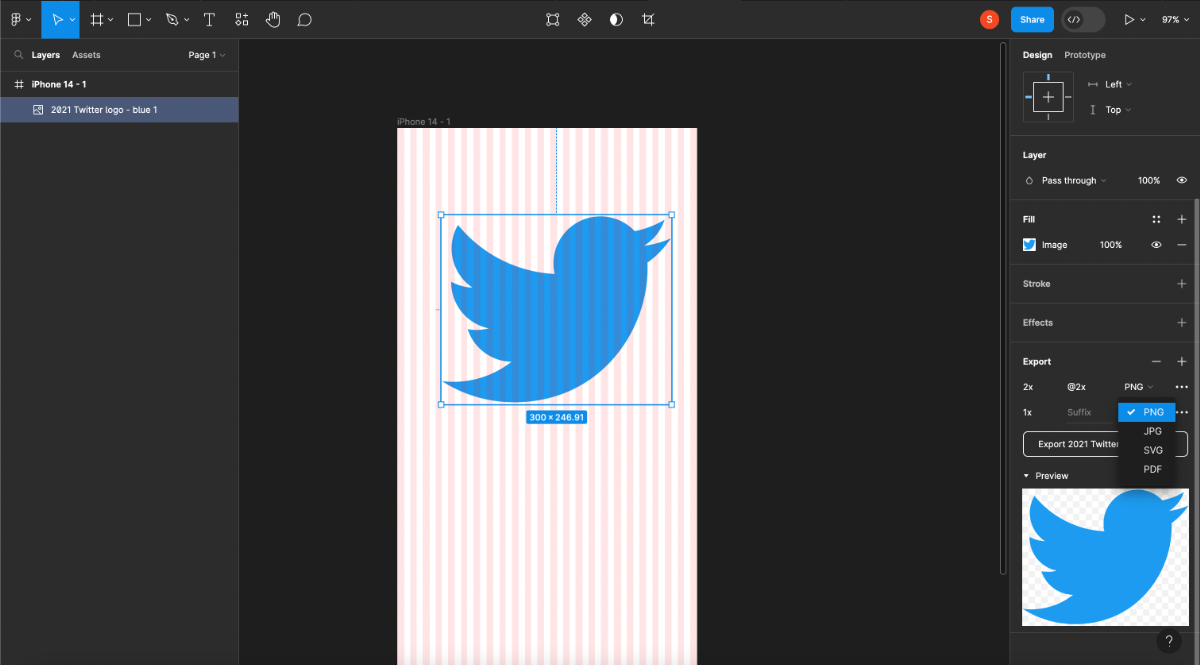Click the Use as mask icon

tap(616, 19)
